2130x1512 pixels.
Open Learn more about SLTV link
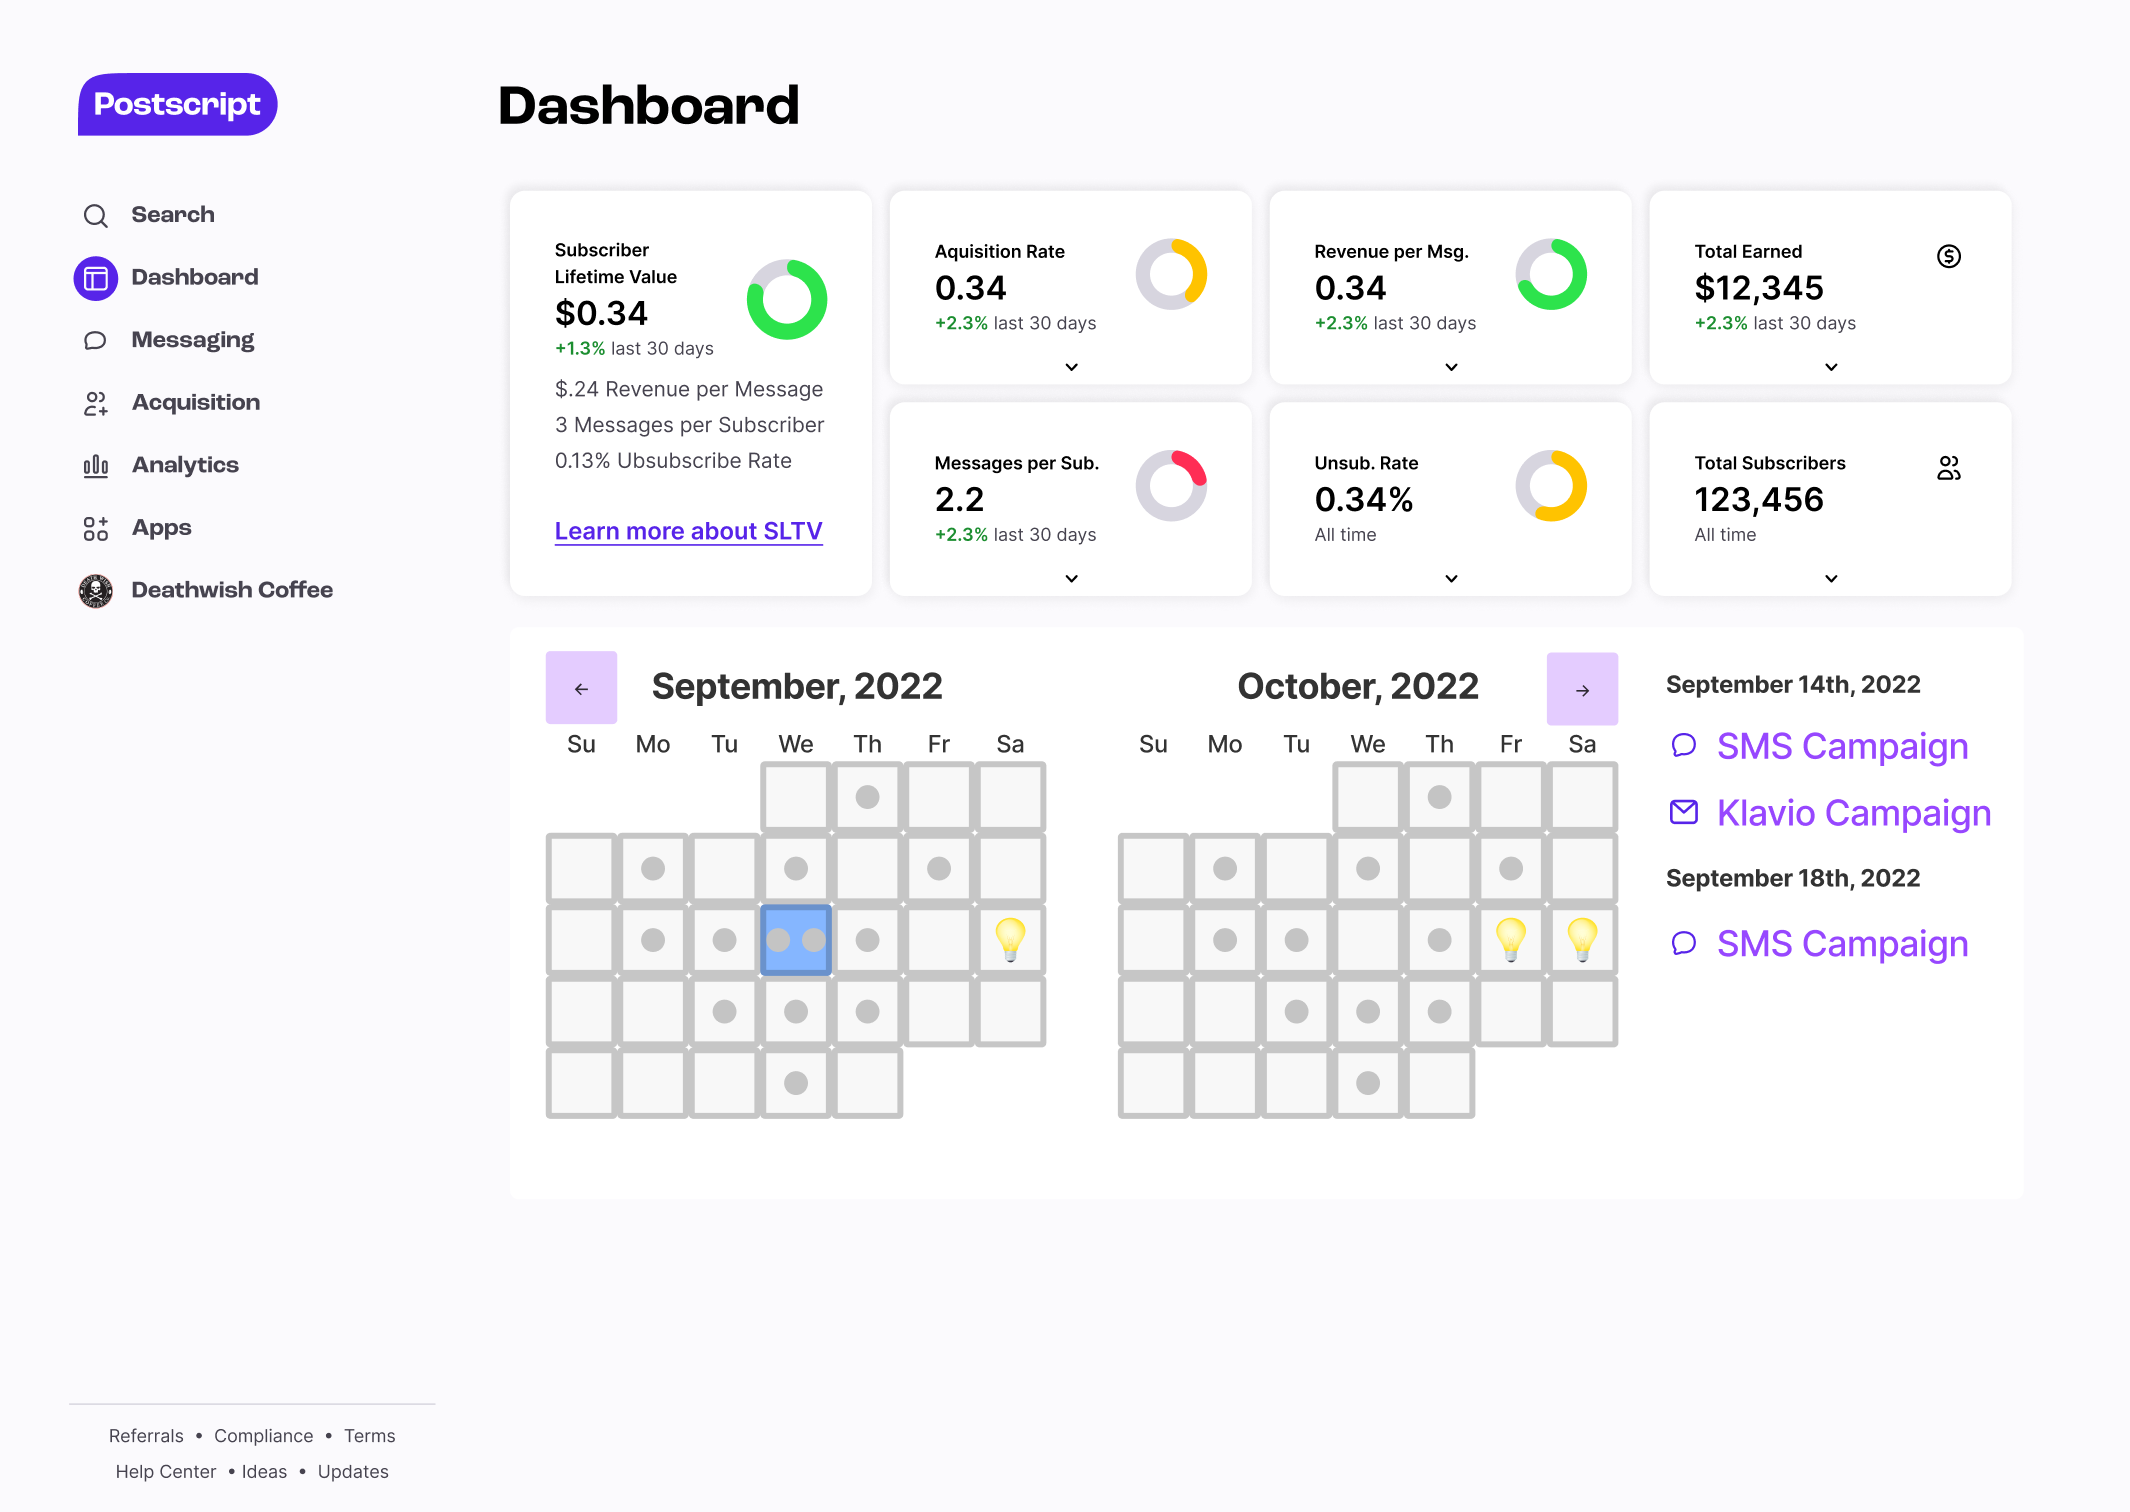click(689, 531)
